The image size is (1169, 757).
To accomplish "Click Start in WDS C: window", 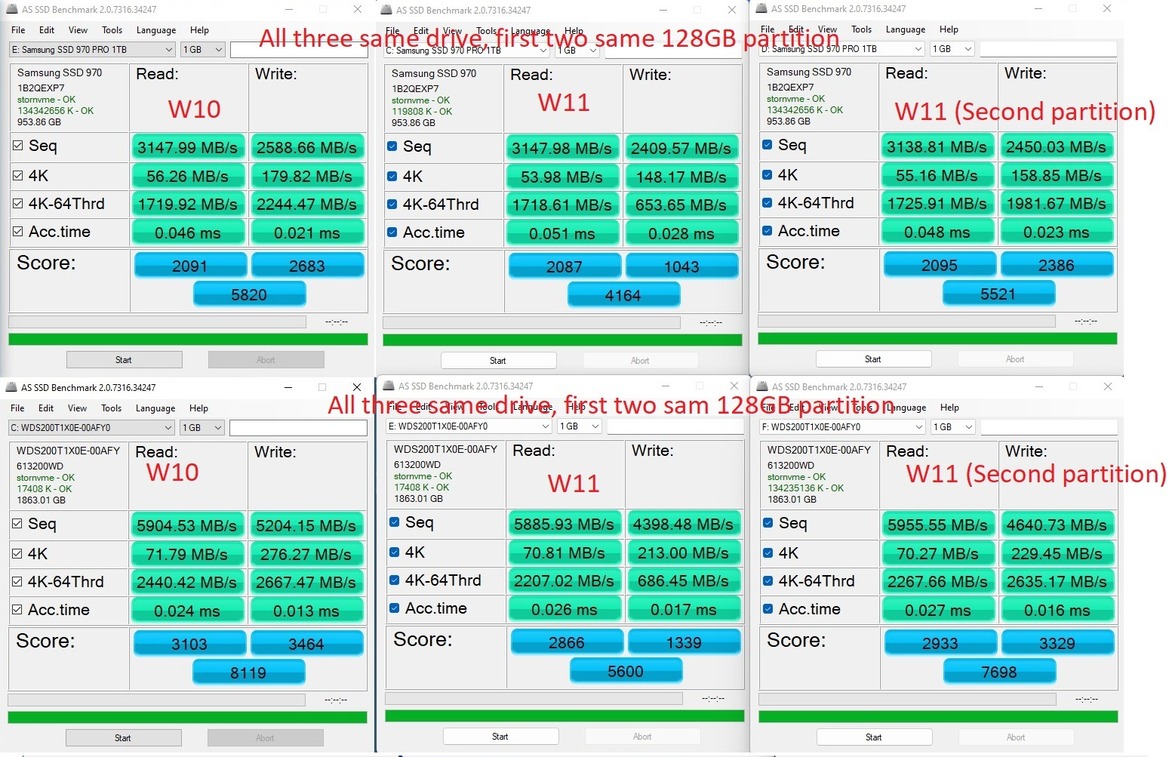I will (123, 738).
